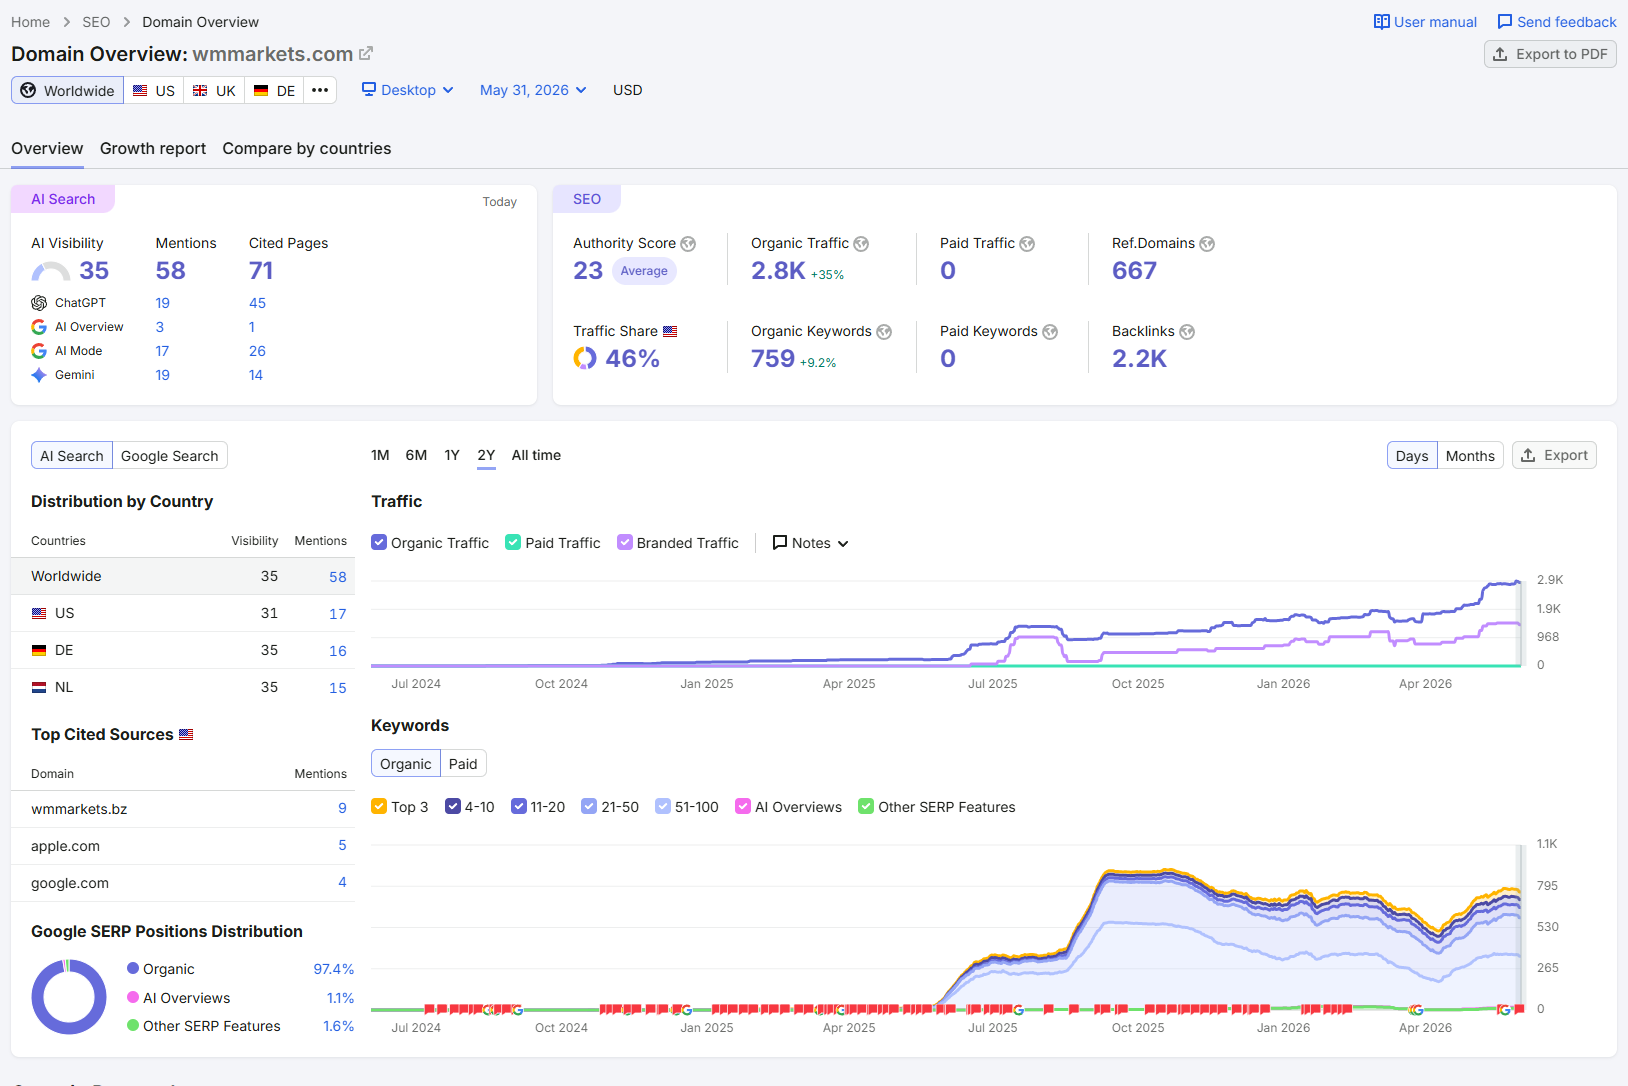Expand the Notes dropdown
The width and height of the screenshot is (1628, 1086).
pos(811,543)
